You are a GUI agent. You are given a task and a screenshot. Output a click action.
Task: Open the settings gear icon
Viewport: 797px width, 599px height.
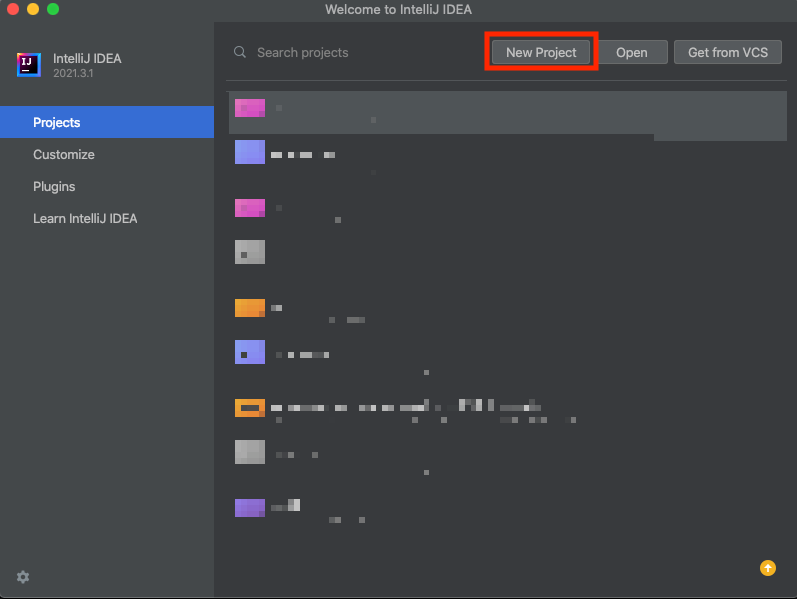[23, 577]
